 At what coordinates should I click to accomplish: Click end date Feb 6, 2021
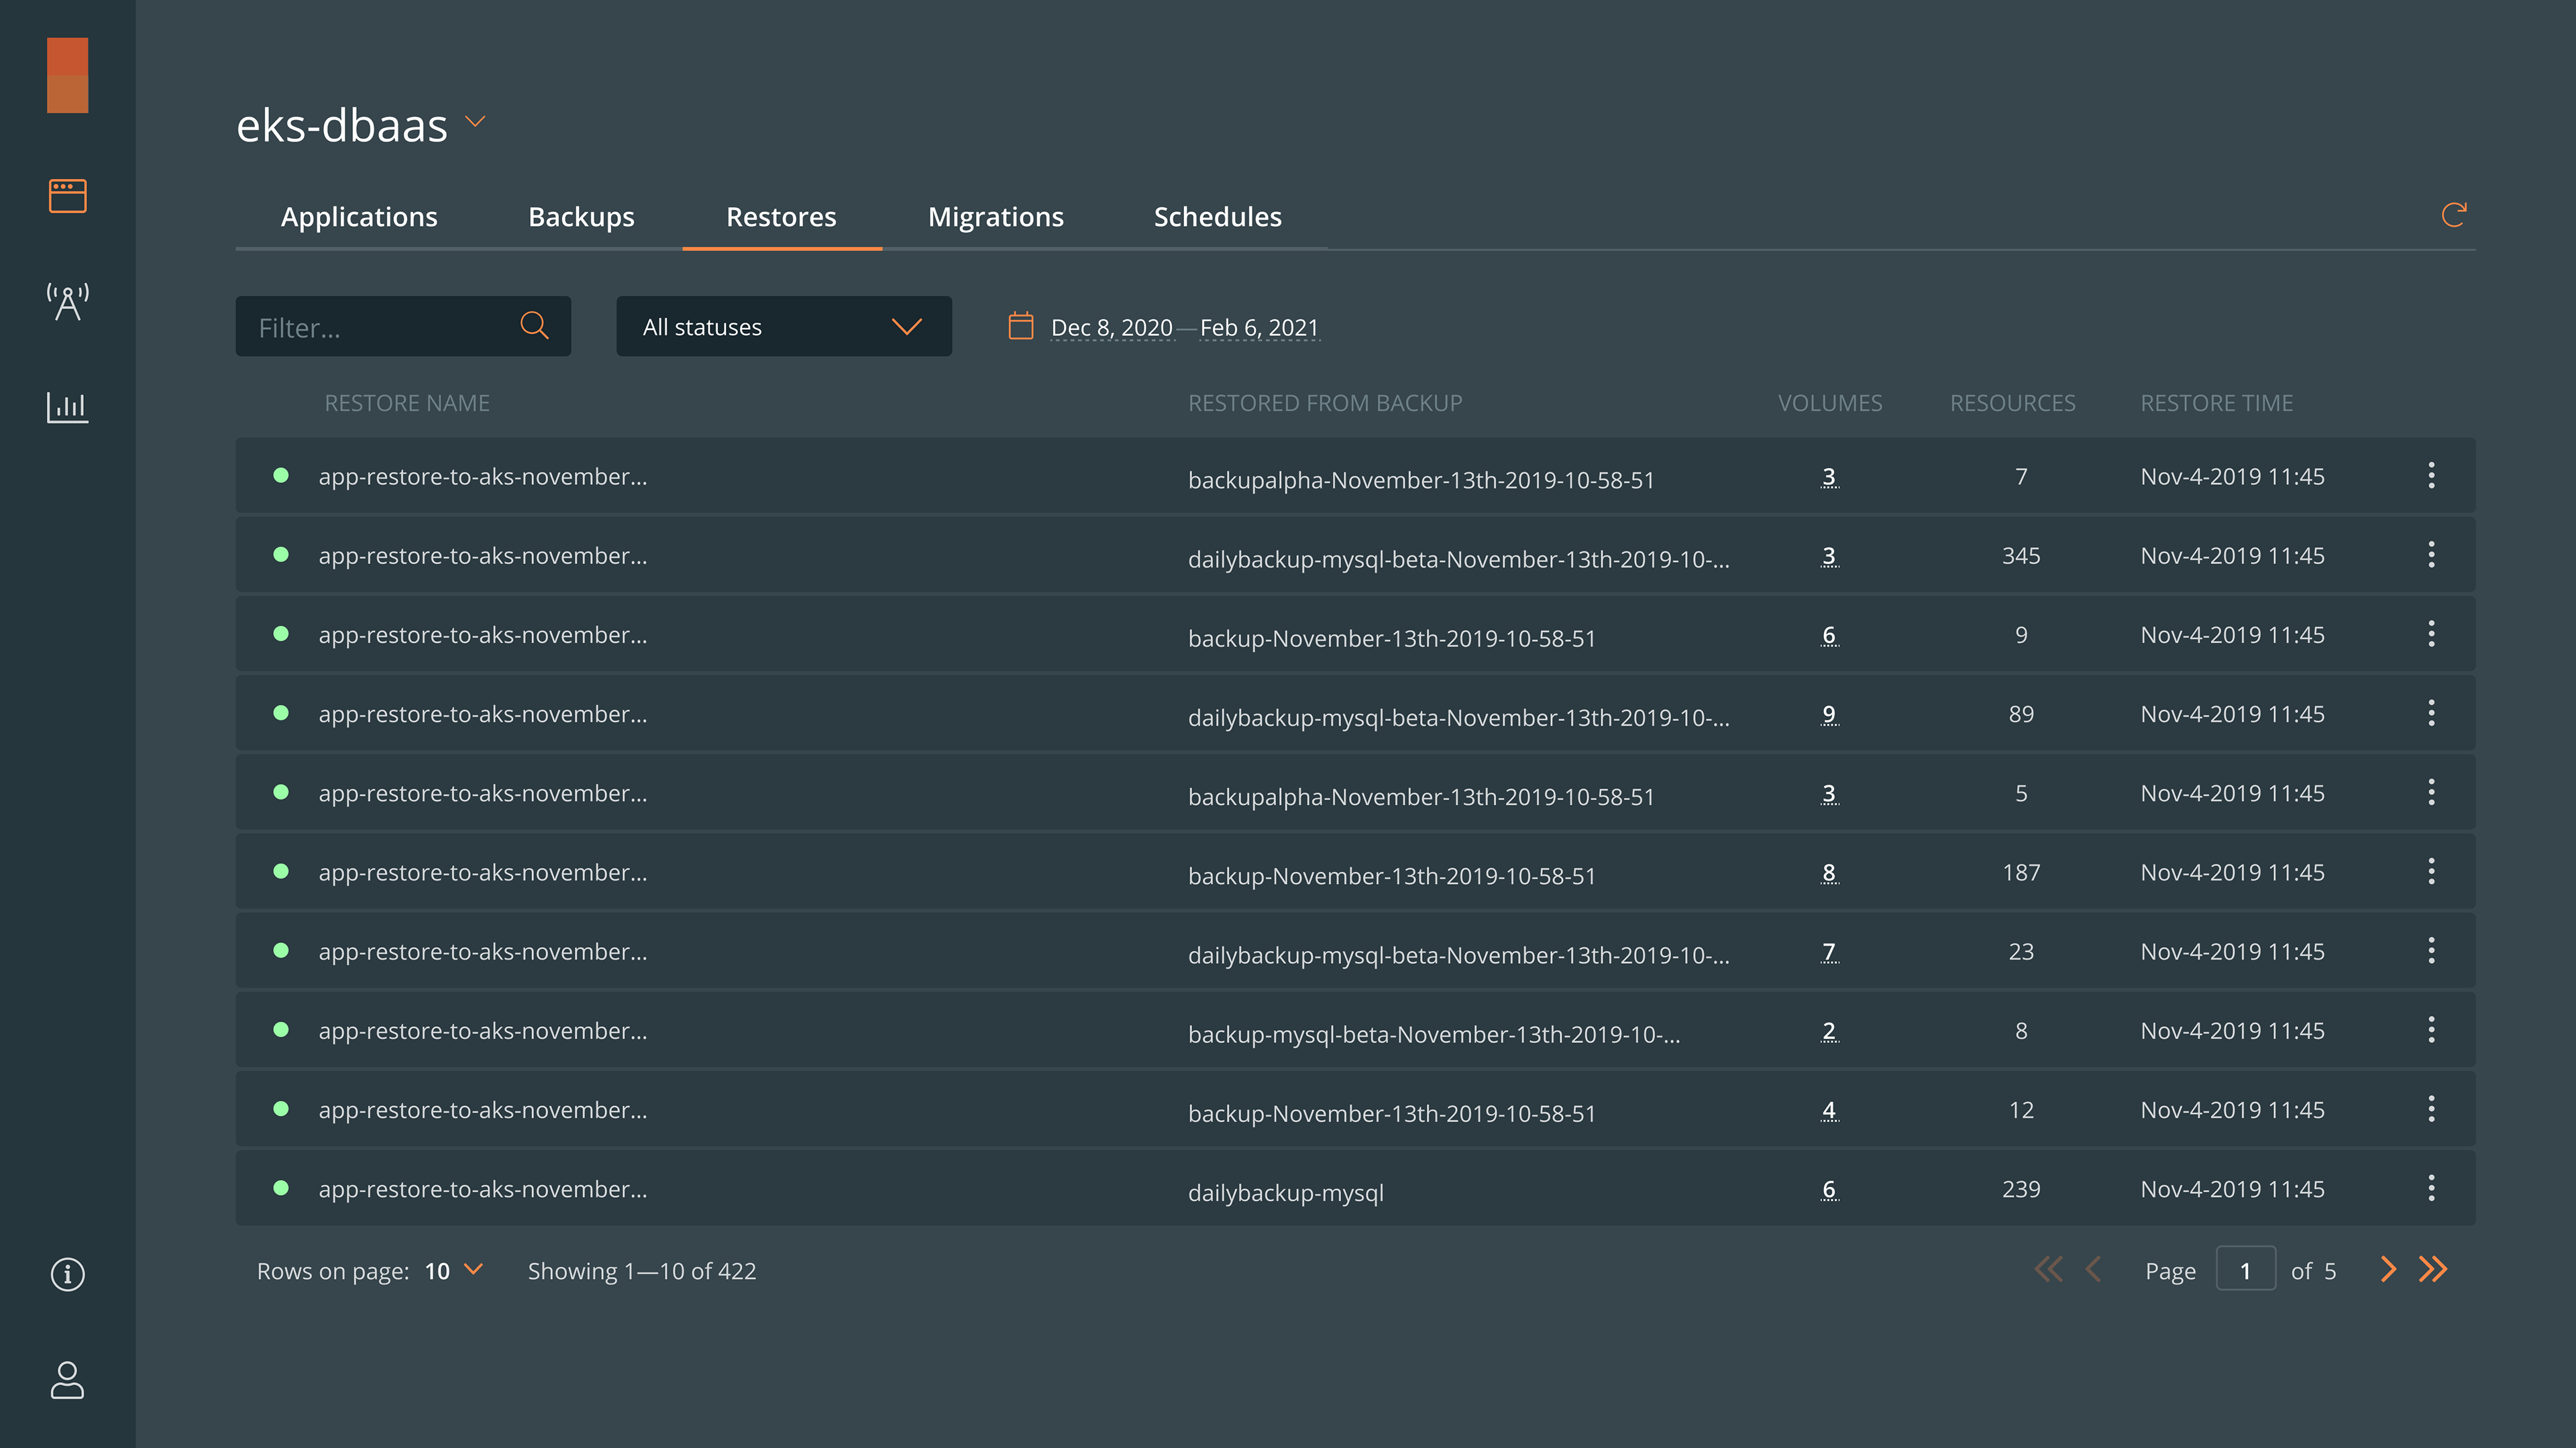(x=1259, y=328)
